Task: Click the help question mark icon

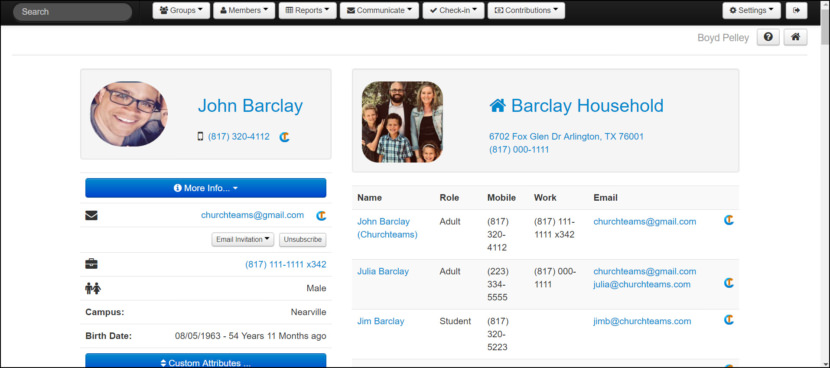Action: point(768,38)
